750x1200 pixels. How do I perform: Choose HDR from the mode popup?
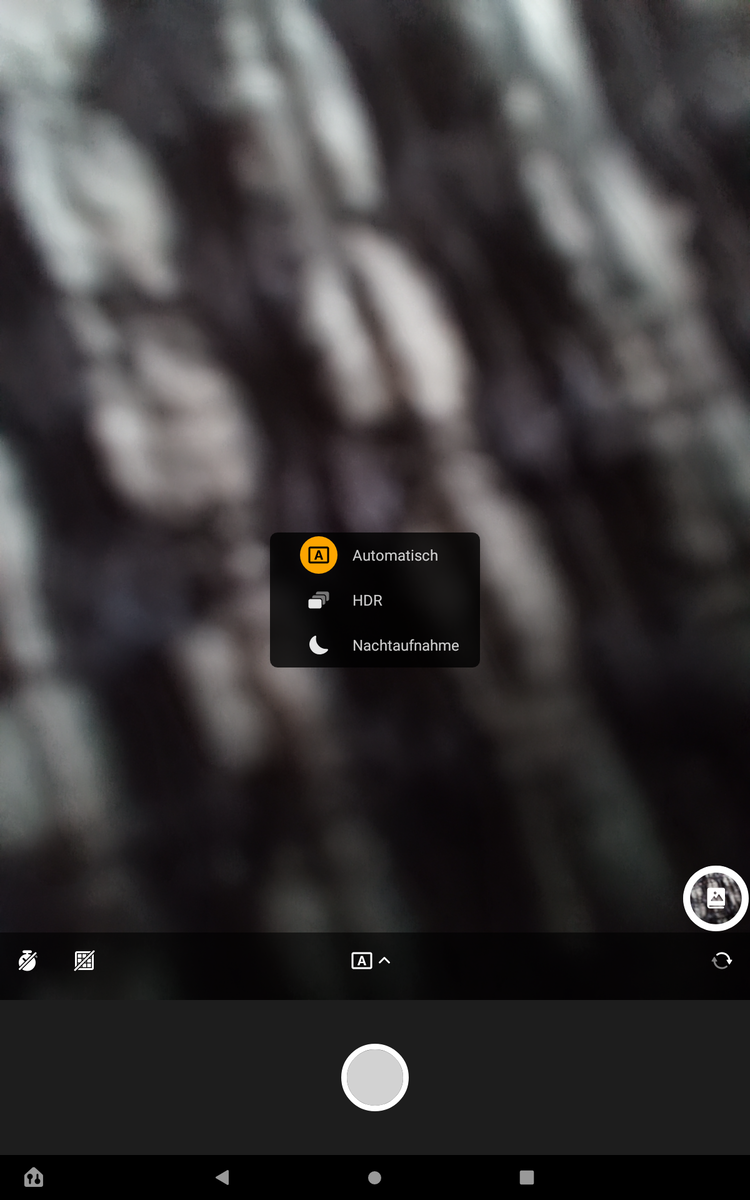click(375, 600)
